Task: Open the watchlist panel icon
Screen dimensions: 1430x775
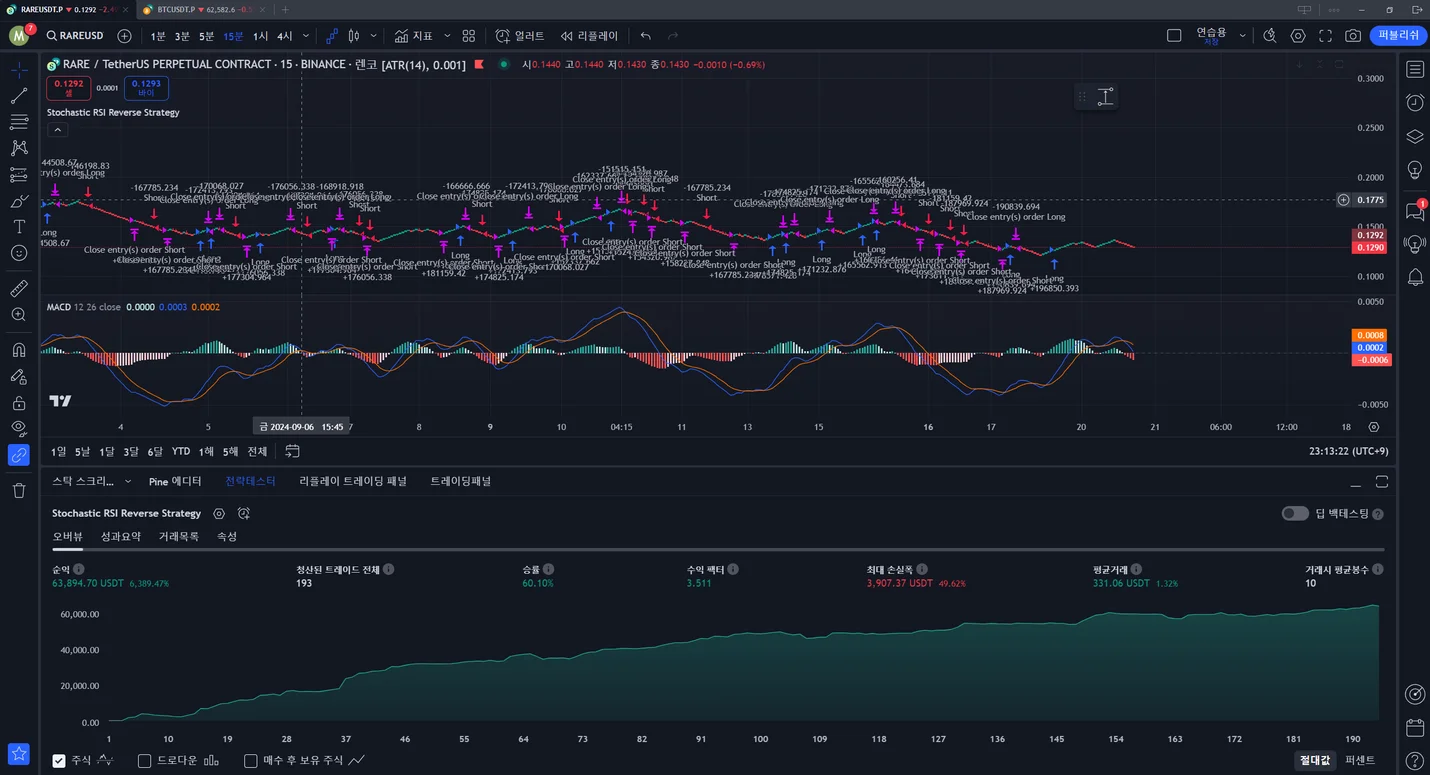Action: (1415, 69)
